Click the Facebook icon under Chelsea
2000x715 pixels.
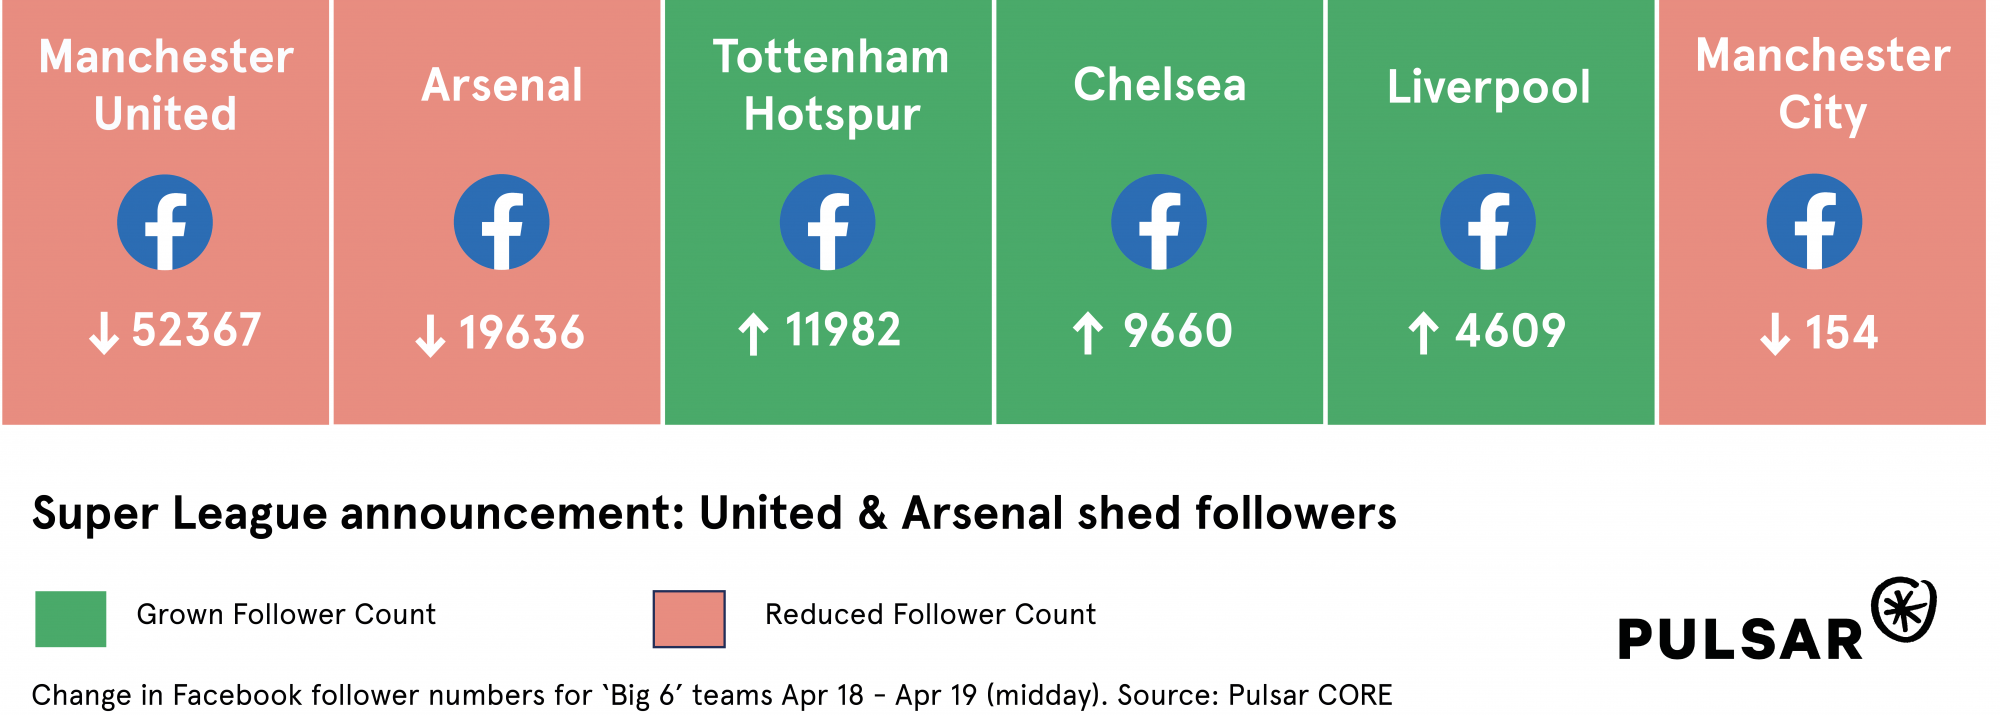click(x=1159, y=223)
